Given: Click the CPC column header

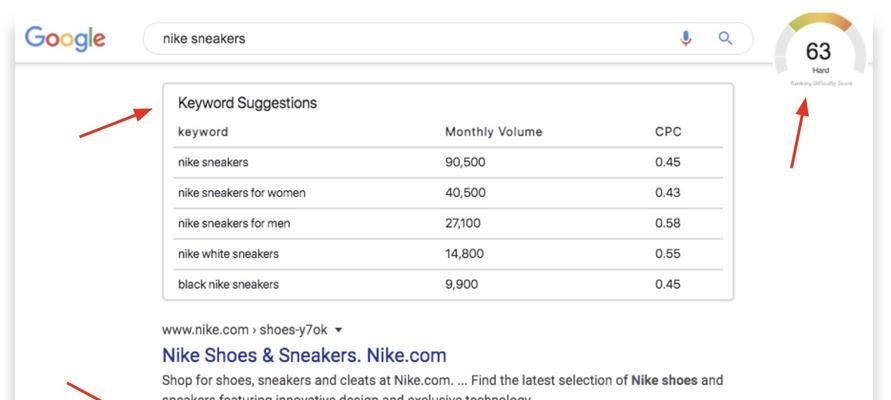Looking at the screenshot, I should click(x=668, y=132).
